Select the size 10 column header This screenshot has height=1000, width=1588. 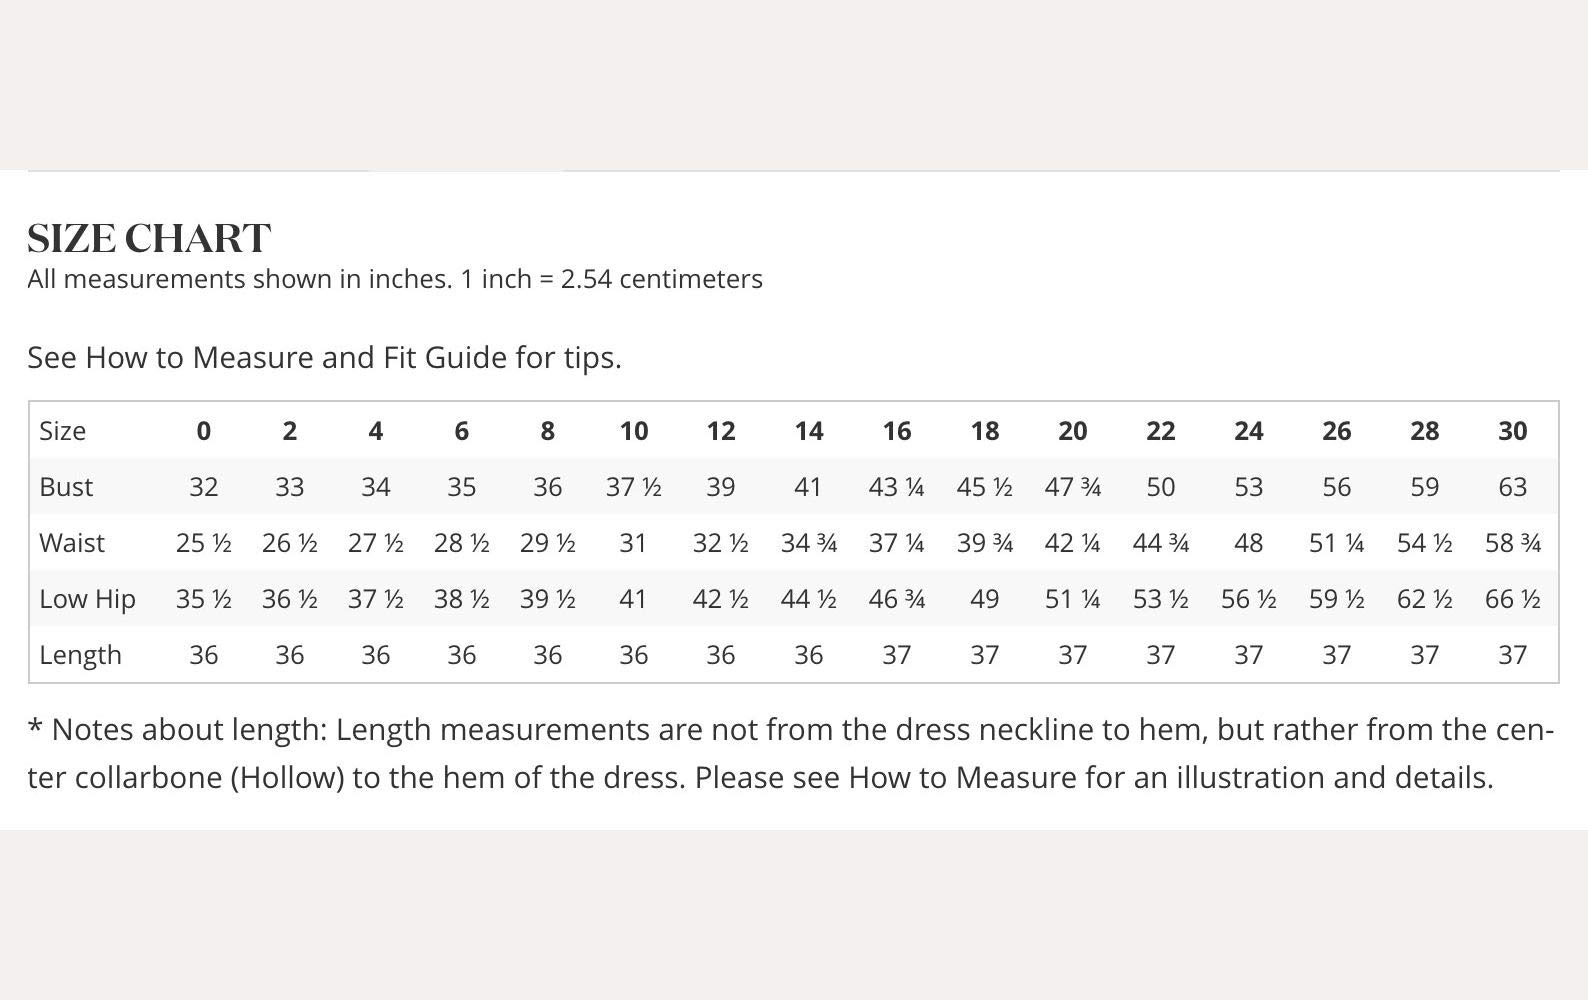633,431
